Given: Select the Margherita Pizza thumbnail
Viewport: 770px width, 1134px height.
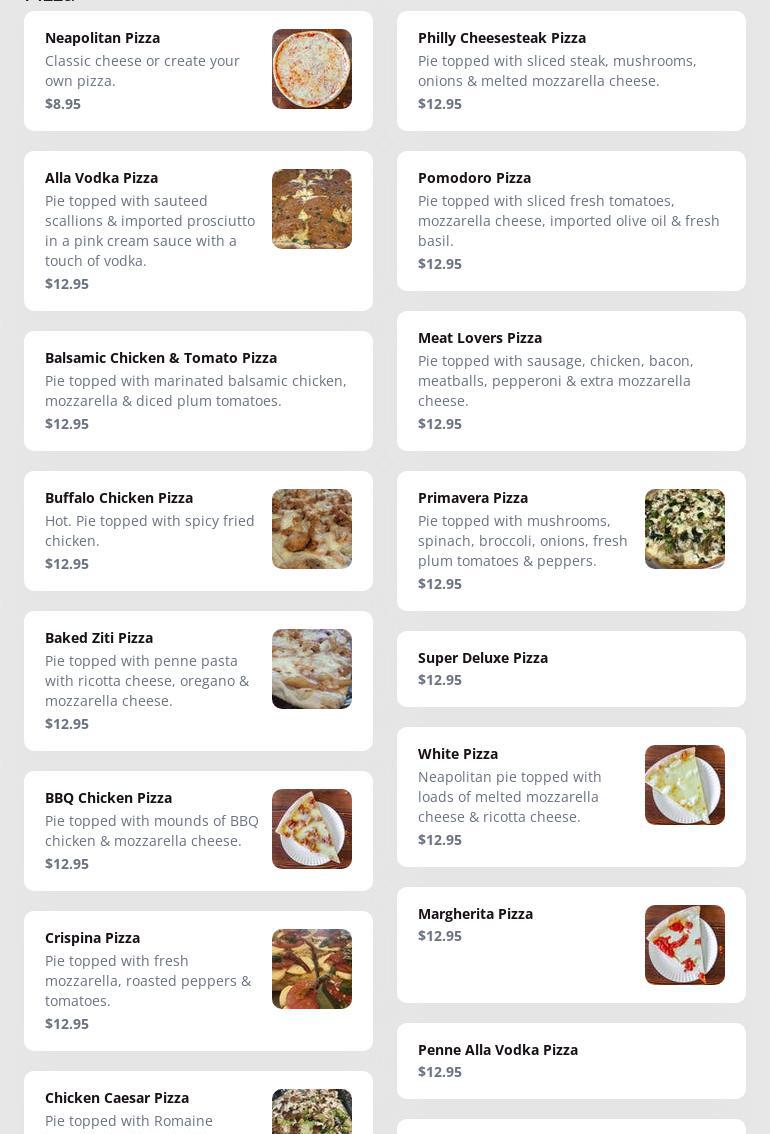Looking at the screenshot, I should click(684, 945).
